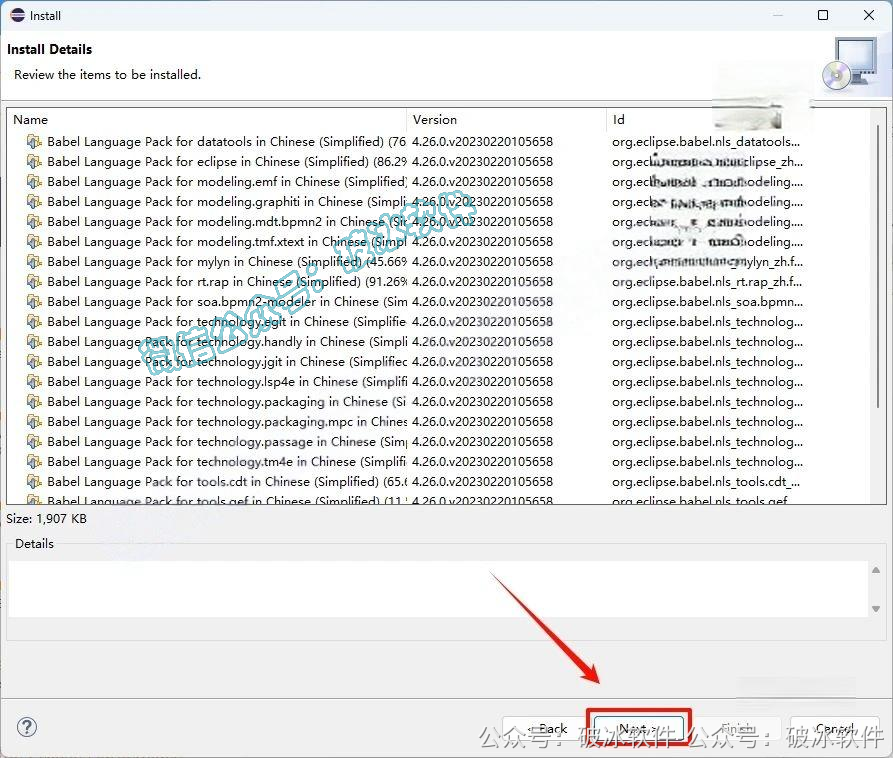Click the datatools language pack icon
This screenshot has width=893, height=758.
pos(34,141)
